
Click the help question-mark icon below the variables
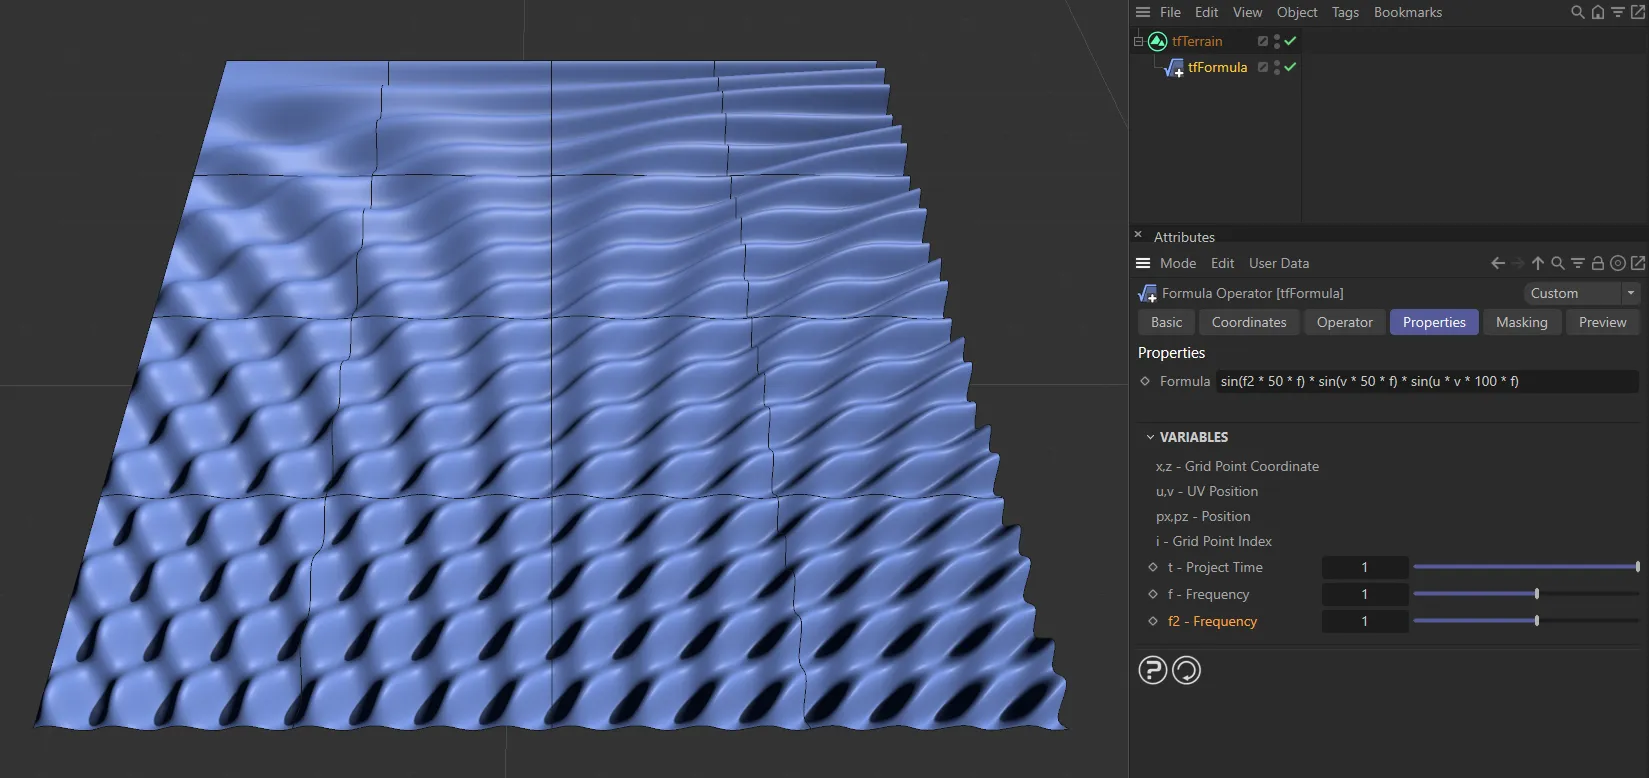coord(1152,670)
